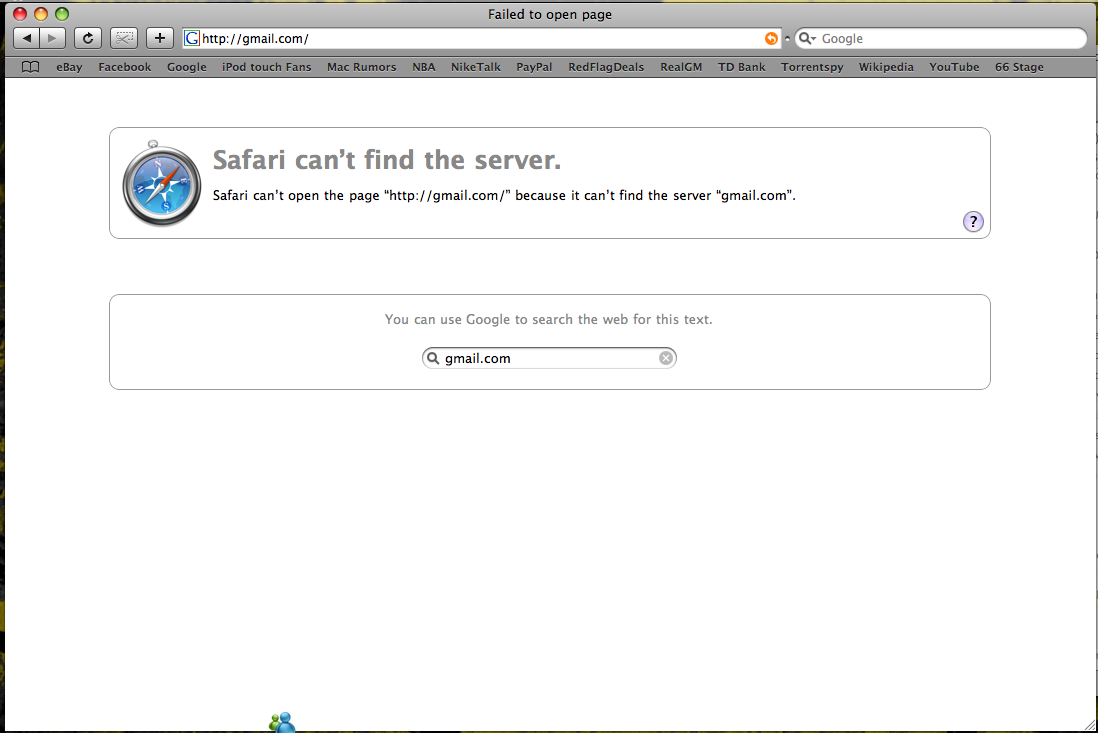Open YouTube from the bookmarks bar
Screen dimensions: 1098x733
[x=954, y=66]
